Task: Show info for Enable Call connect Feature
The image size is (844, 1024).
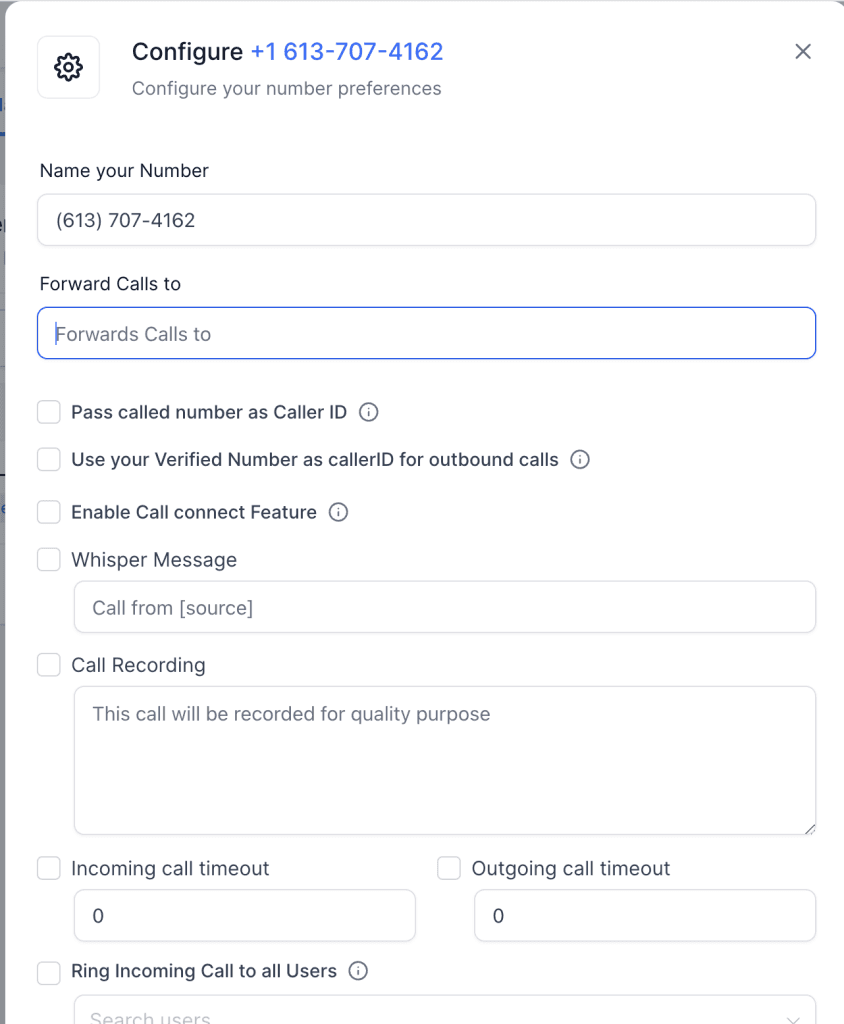Action: (339, 512)
